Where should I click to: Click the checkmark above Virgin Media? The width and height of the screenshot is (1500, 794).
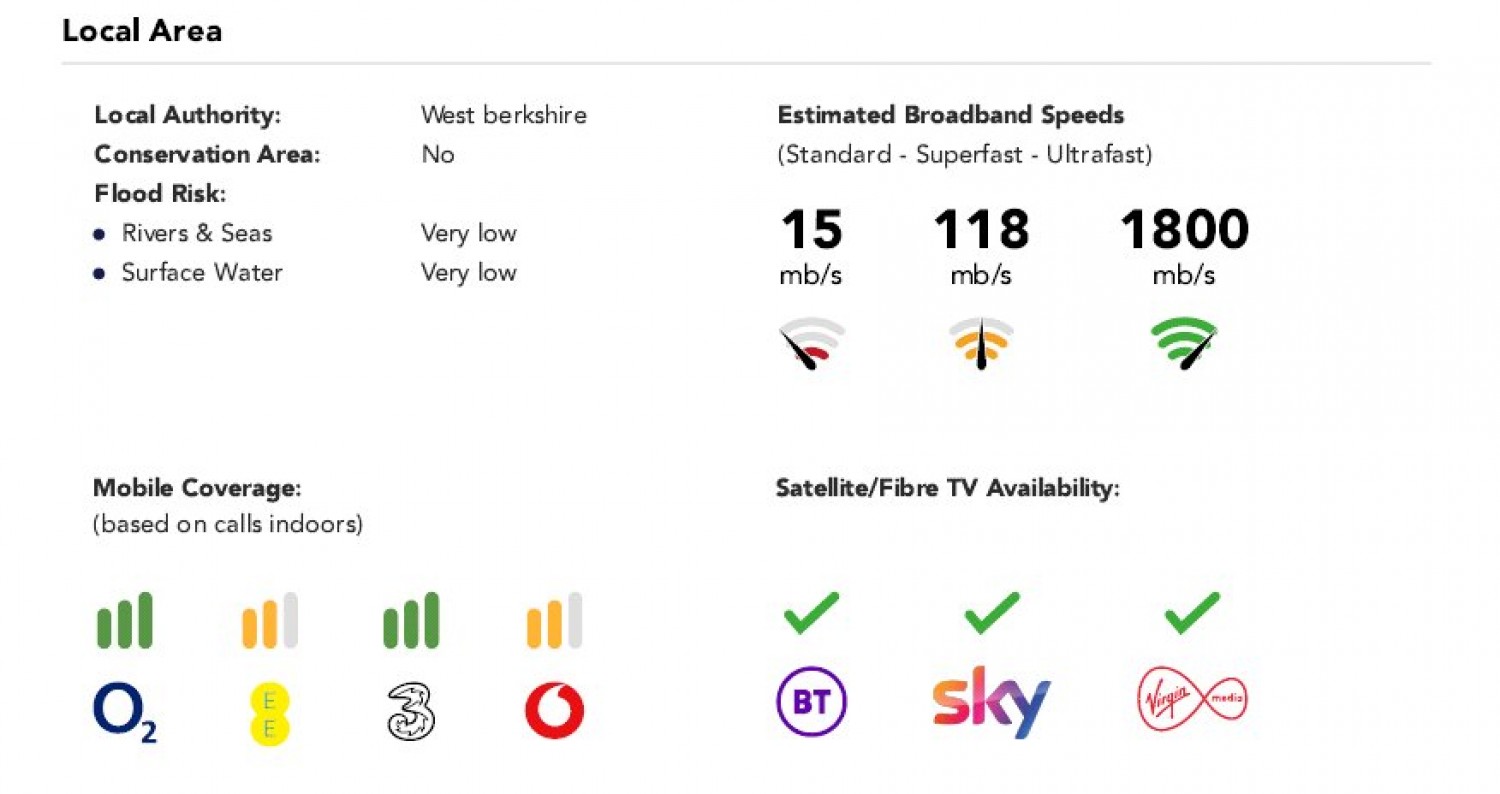(x=1192, y=612)
